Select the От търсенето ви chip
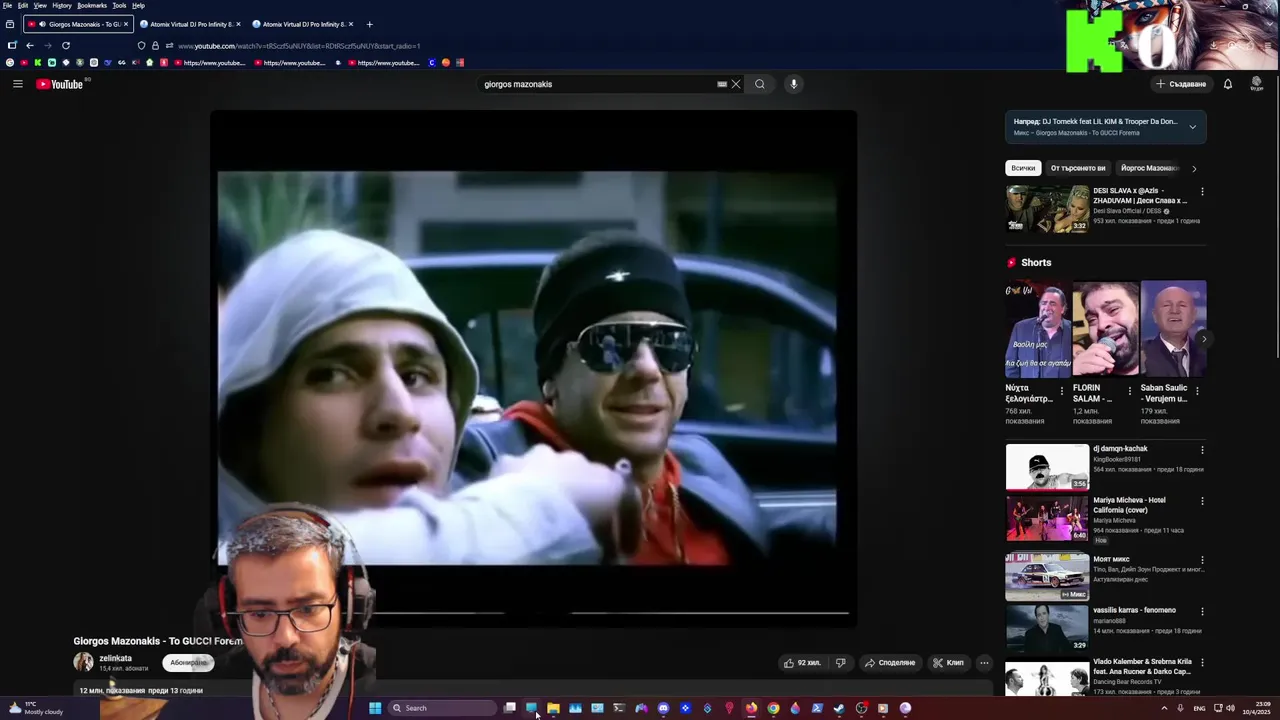This screenshot has width=1280, height=720. coord(1078,168)
